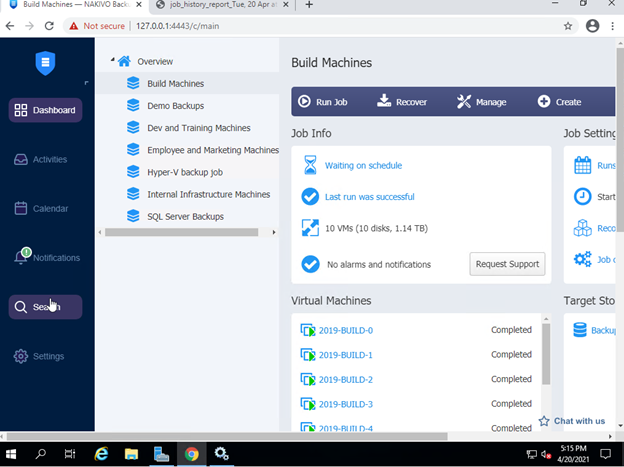Image resolution: width=624 pixels, height=467 pixels.
Task: Open the Search panel
Action: click(x=45, y=307)
